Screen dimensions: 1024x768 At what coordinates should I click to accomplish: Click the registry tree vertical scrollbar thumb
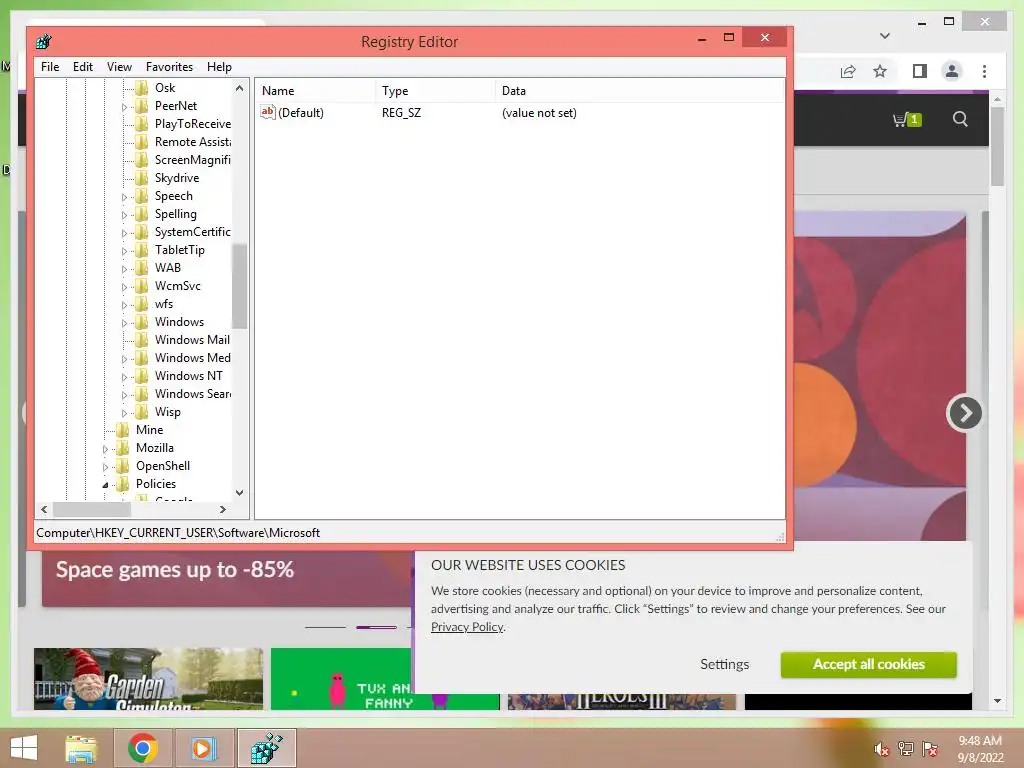(x=240, y=286)
